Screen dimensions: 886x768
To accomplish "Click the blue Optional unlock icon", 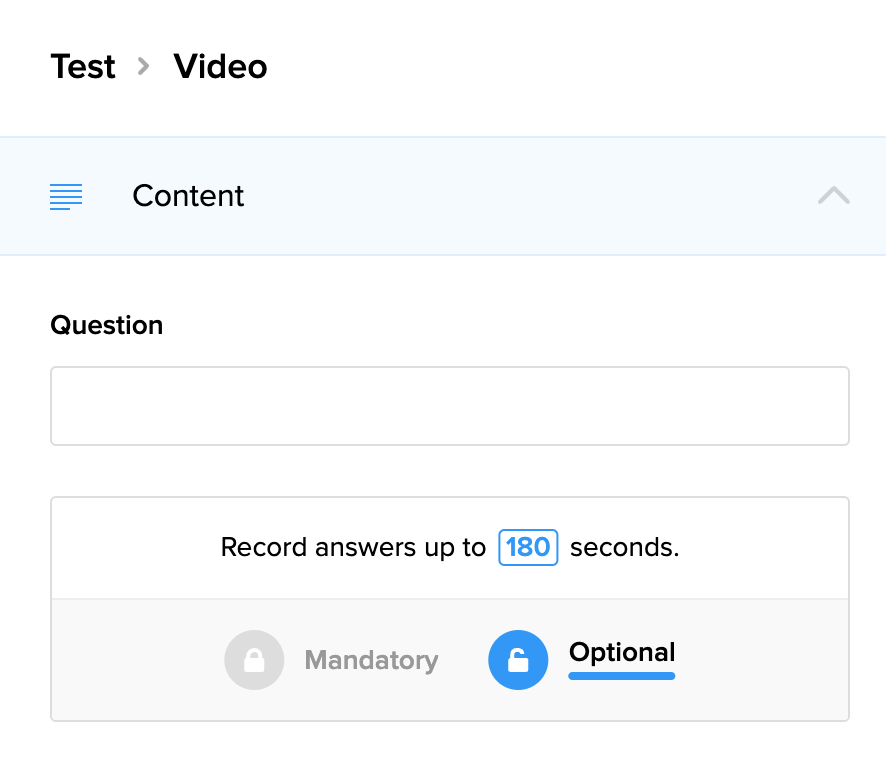I will click(518, 660).
